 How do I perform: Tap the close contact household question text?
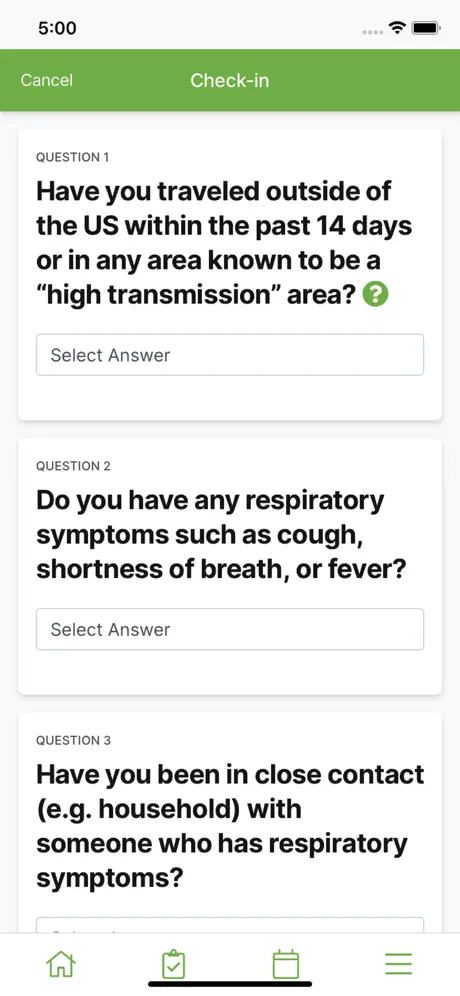click(x=230, y=826)
